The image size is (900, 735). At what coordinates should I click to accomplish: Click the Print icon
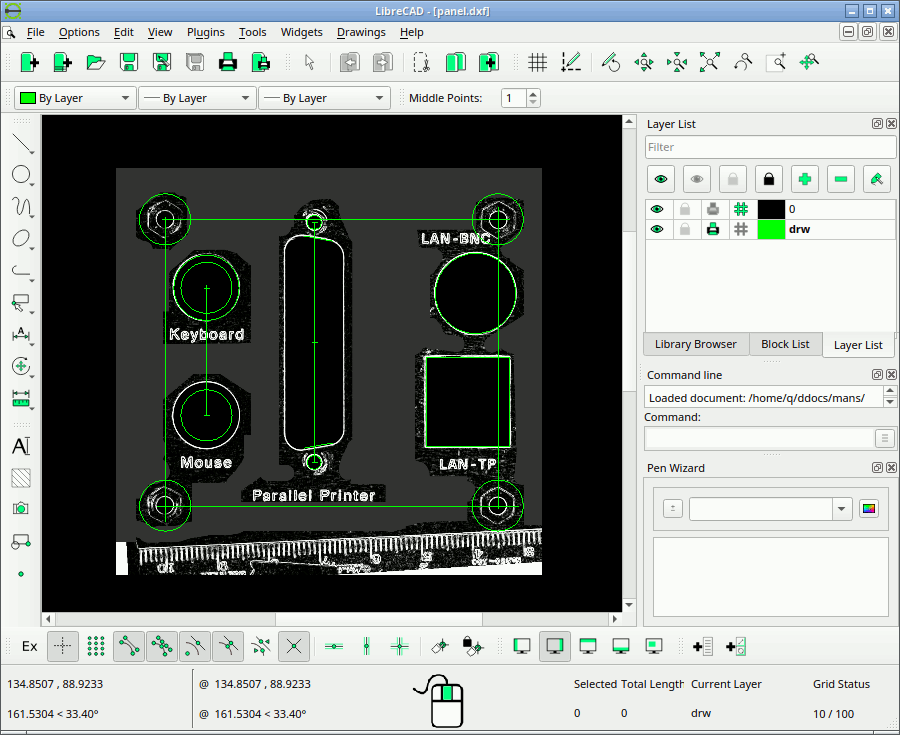[228, 62]
